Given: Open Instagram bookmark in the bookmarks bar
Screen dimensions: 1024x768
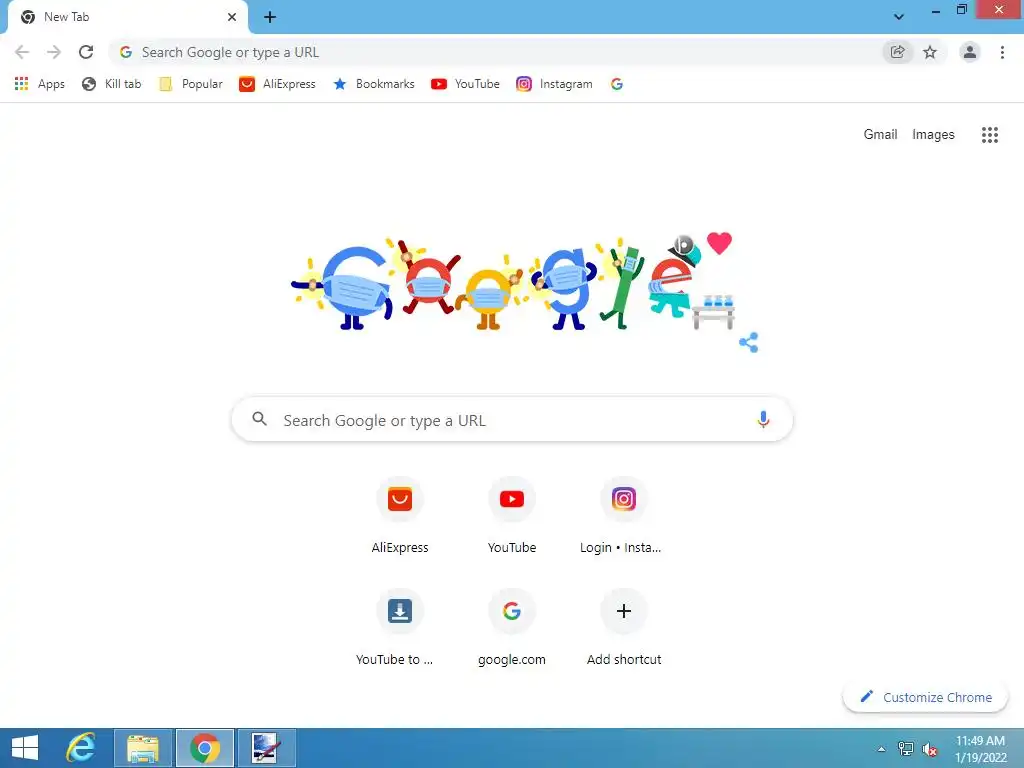Looking at the screenshot, I should [554, 84].
